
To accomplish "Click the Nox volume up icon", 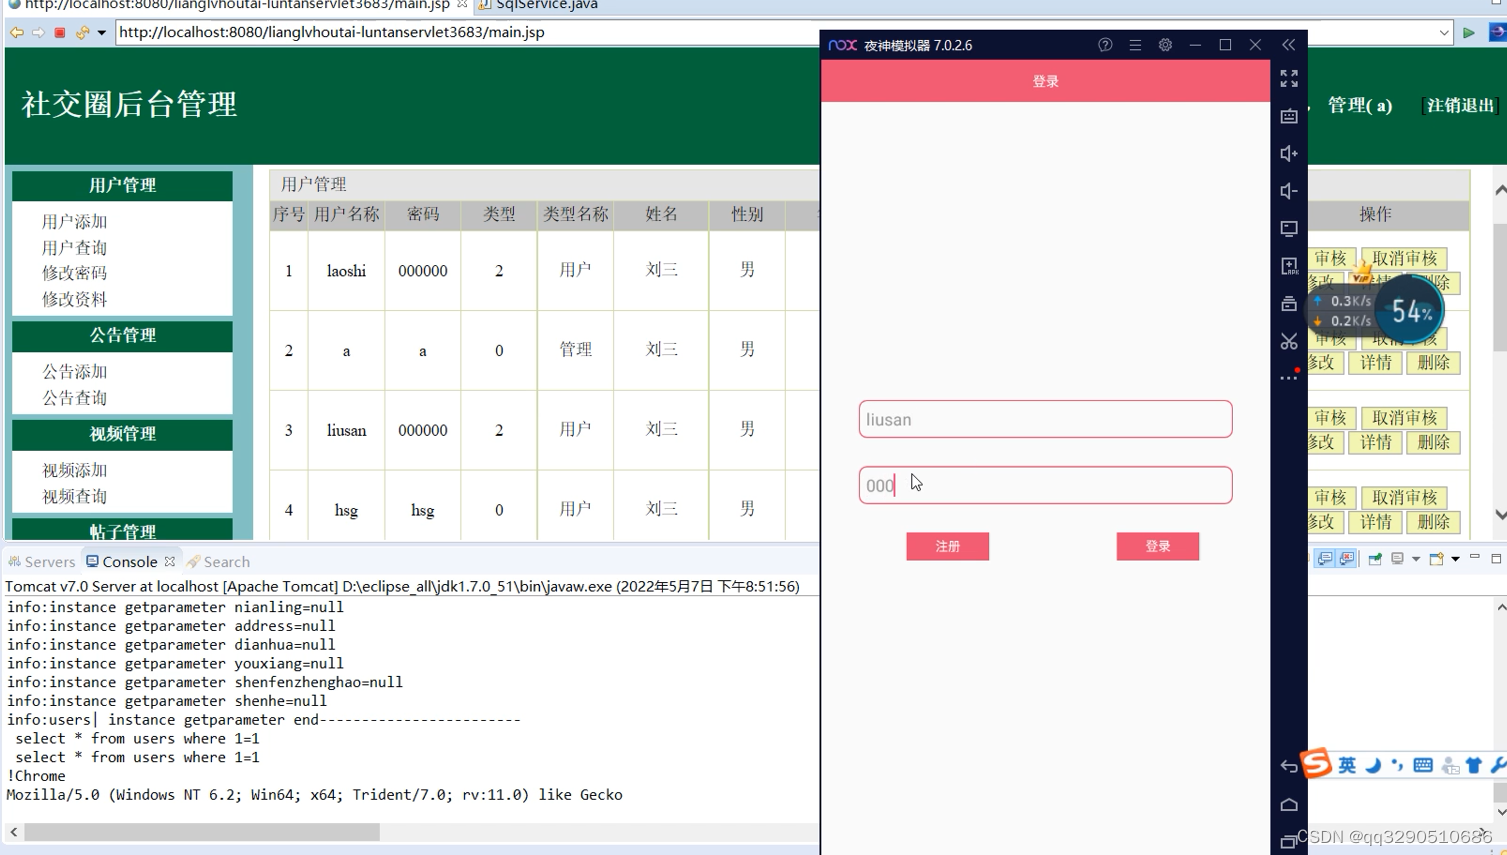I will click(x=1289, y=153).
